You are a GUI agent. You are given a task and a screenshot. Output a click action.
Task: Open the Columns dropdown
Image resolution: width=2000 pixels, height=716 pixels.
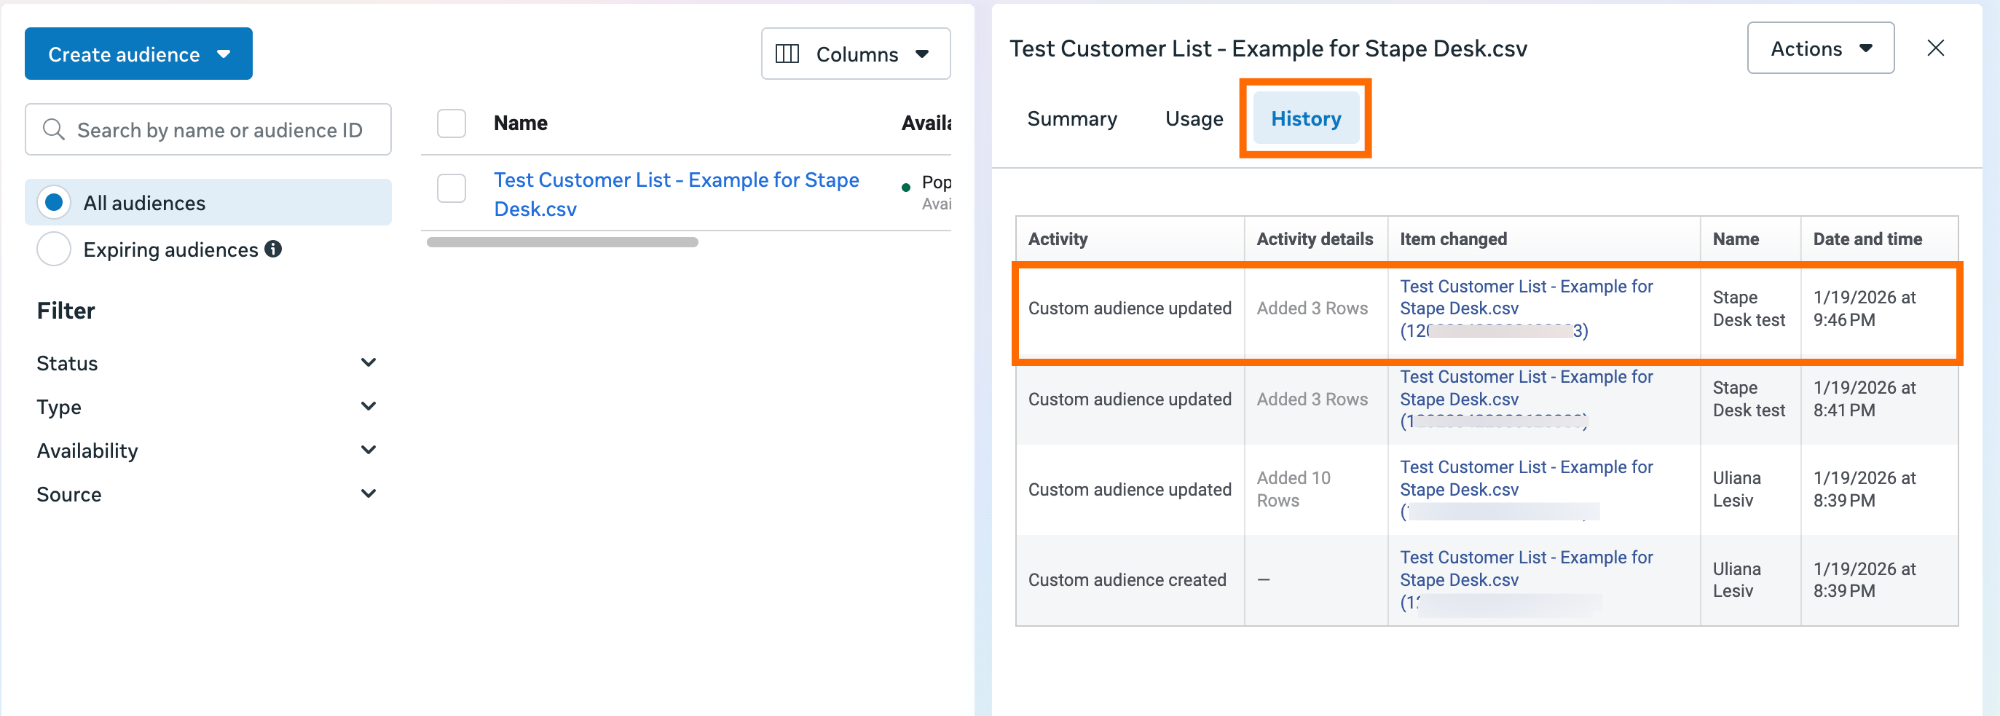coord(856,54)
